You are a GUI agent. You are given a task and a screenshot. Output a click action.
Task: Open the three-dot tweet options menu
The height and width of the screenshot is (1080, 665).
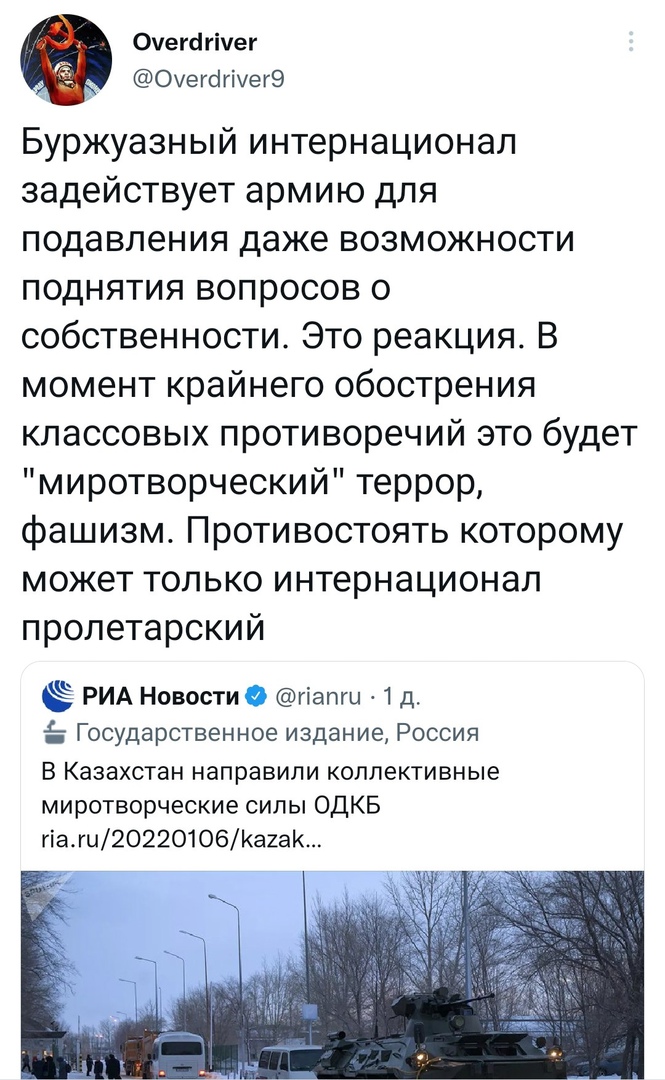(x=631, y=42)
